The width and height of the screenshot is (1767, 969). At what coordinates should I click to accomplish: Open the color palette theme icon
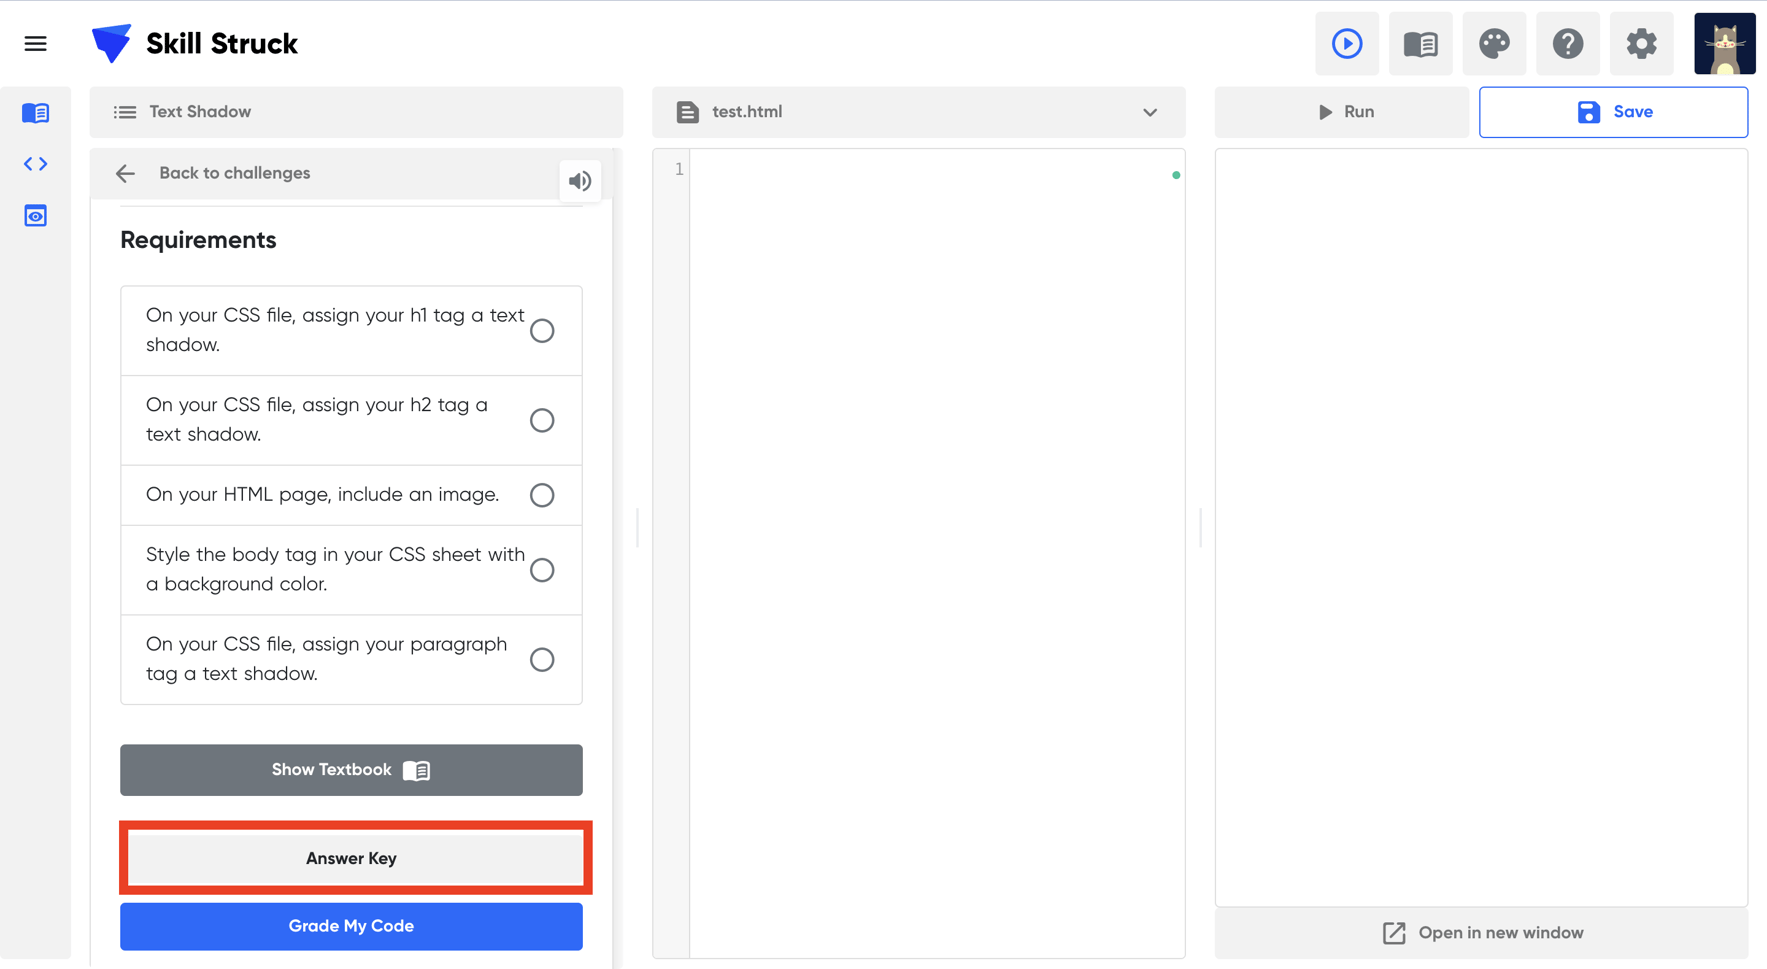(x=1494, y=44)
